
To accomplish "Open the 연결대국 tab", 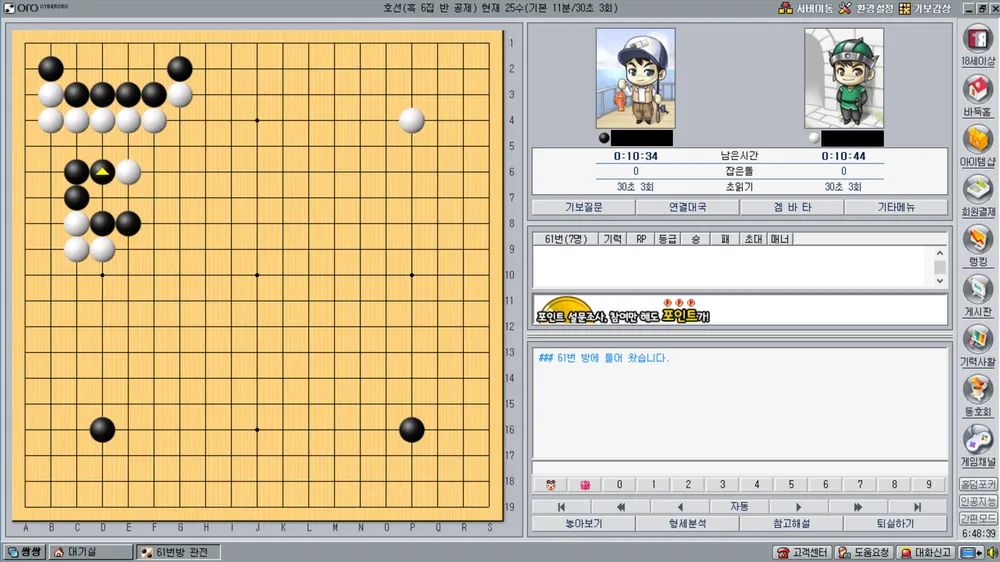I will [x=688, y=207].
